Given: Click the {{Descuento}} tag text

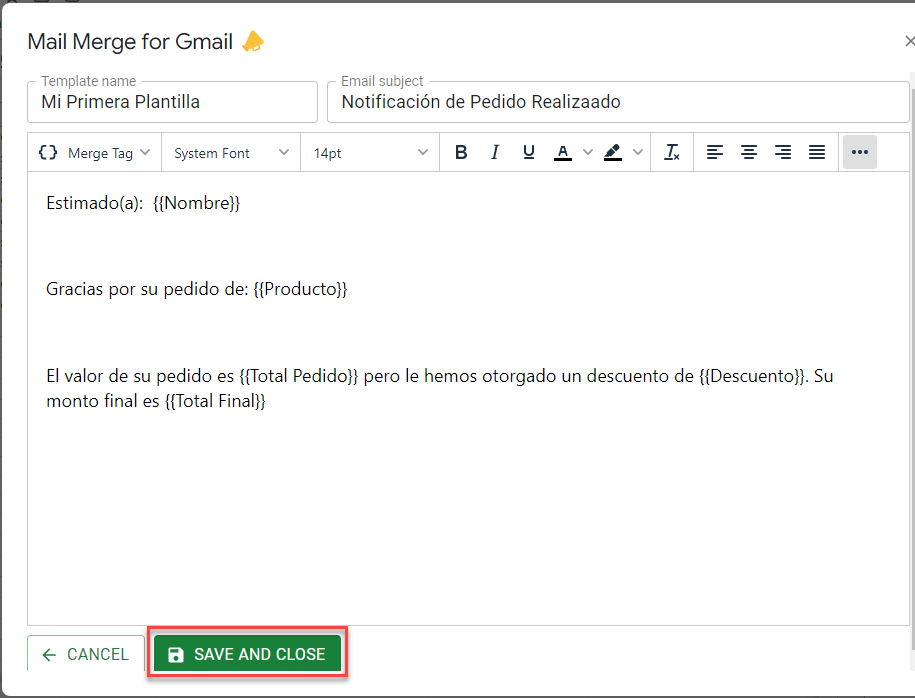Looking at the screenshot, I should 753,376.
